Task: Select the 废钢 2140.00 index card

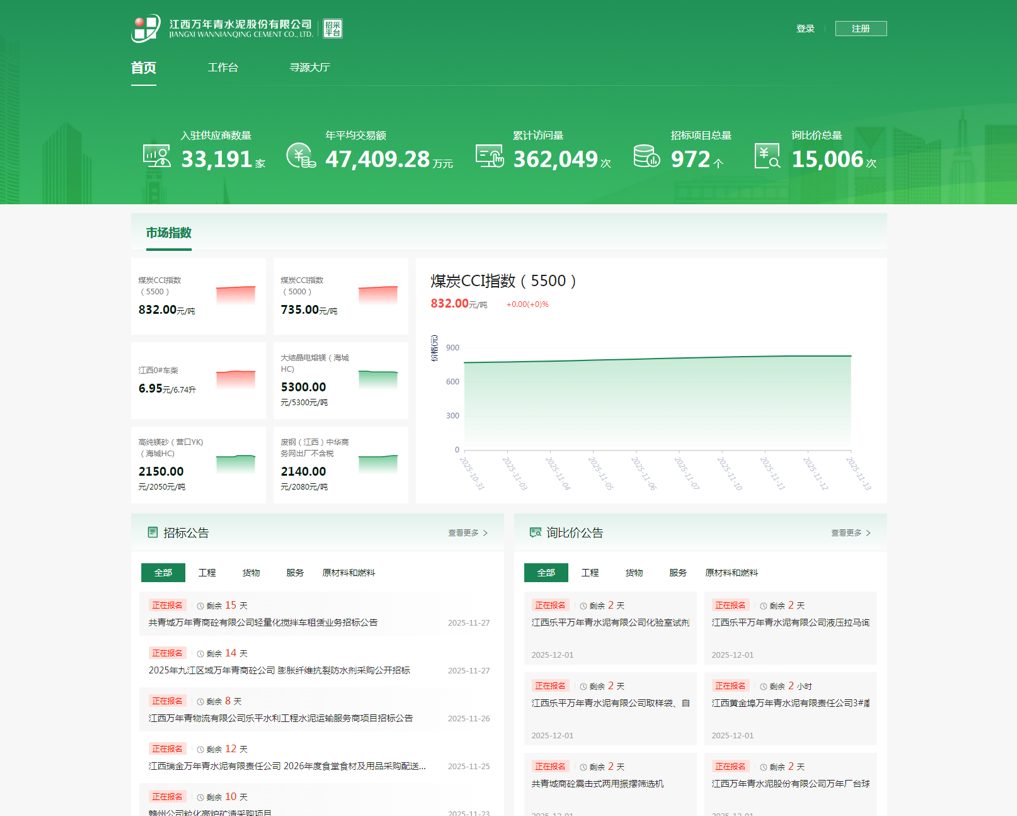Action: (x=341, y=465)
